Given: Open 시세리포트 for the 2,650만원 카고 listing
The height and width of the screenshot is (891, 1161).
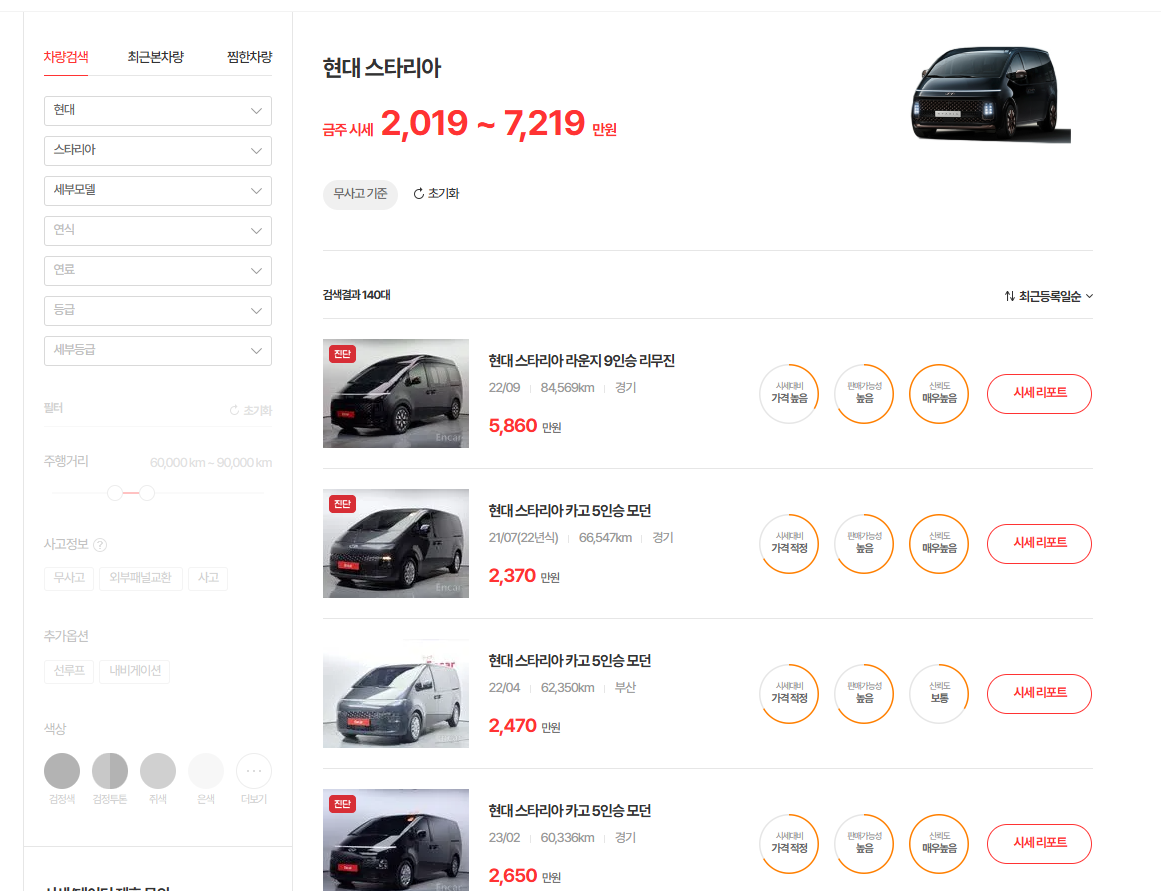Looking at the screenshot, I should pyautogui.click(x=1040, y=844).
